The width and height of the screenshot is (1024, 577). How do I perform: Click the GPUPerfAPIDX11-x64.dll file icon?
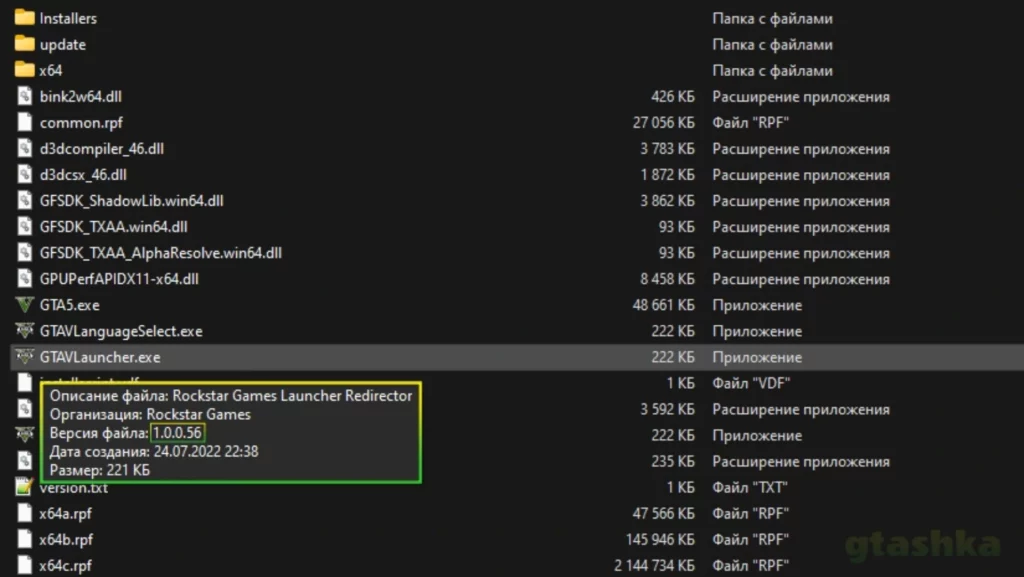point(24,279)
